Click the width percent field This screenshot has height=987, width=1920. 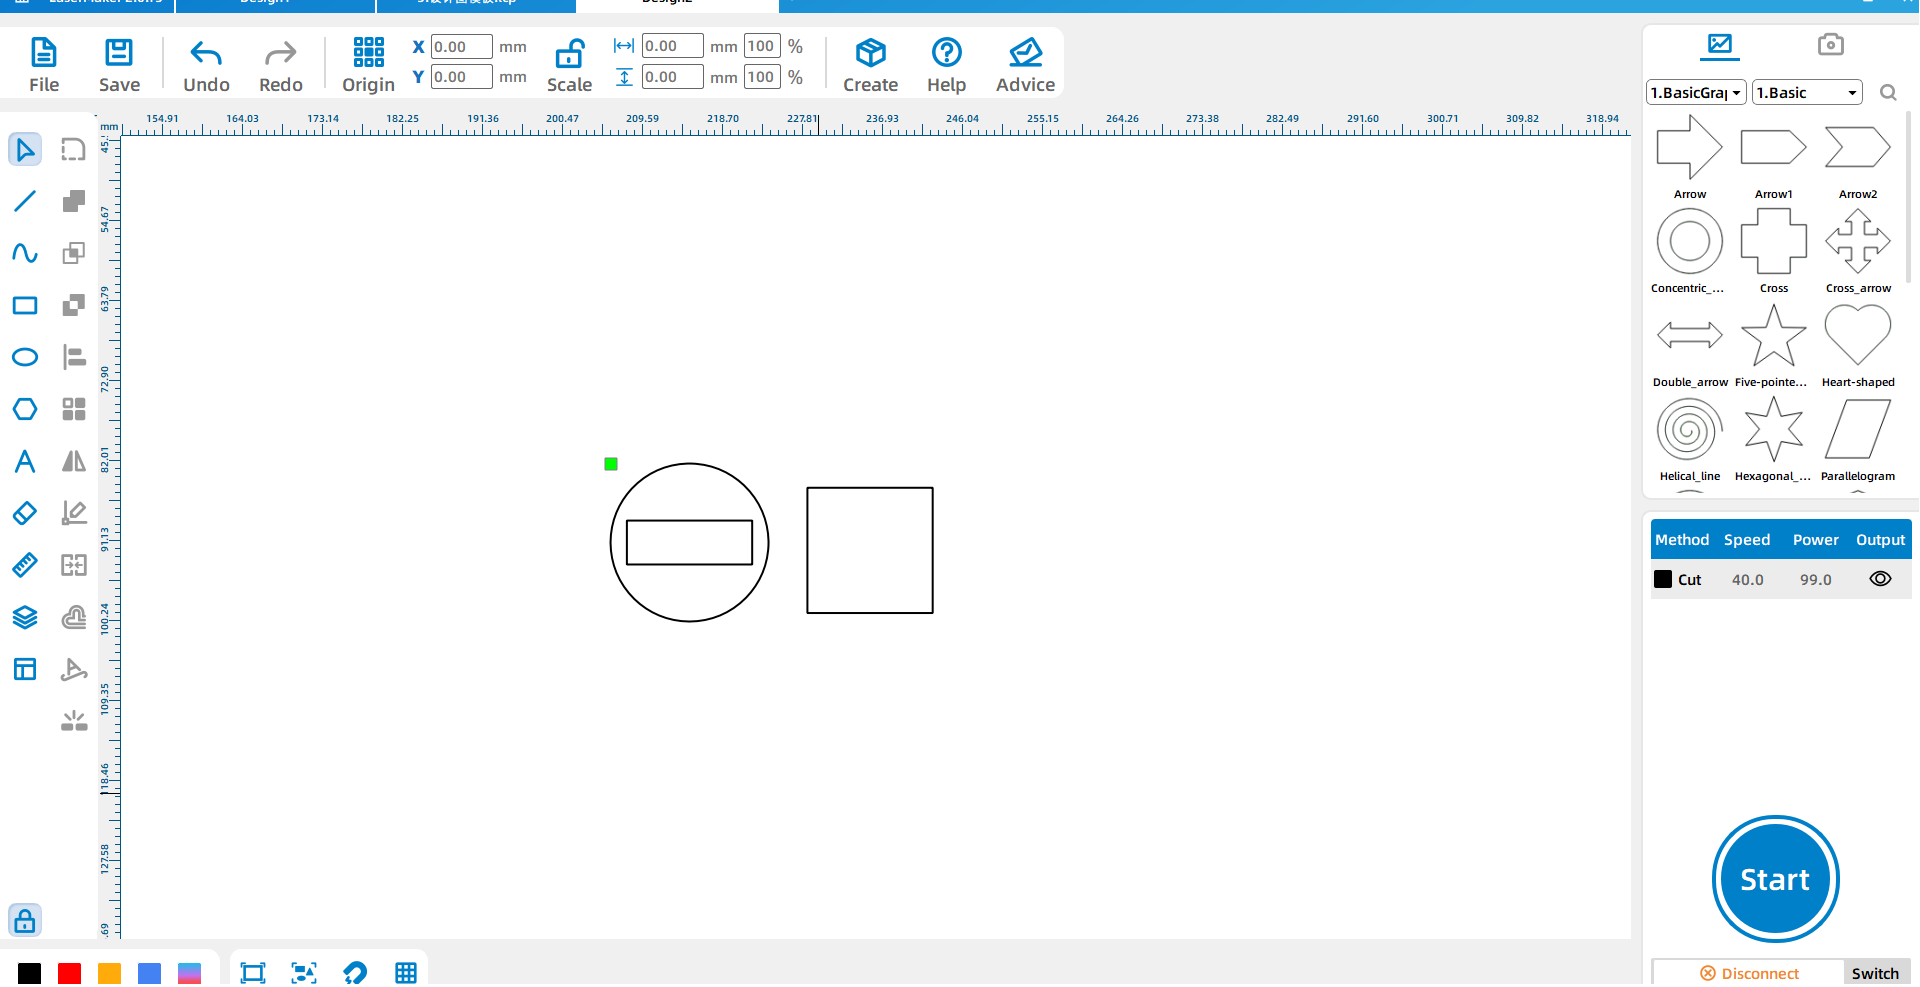click(x=762, y=46)
